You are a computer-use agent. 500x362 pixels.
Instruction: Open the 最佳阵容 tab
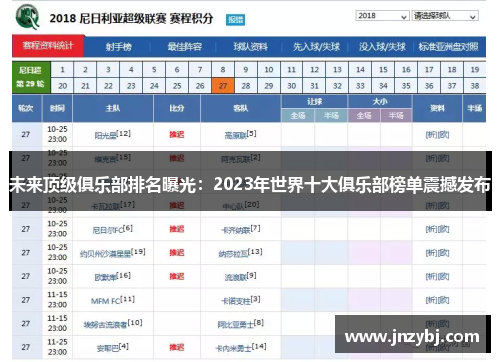[184, 47]
